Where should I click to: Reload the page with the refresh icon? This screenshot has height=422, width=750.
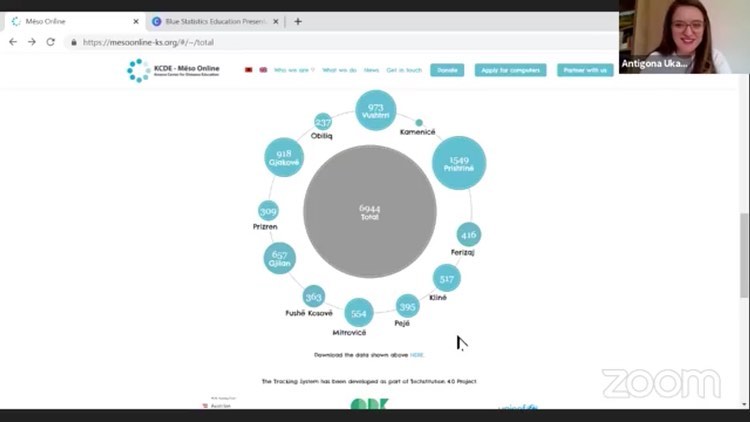coord(51,42)
